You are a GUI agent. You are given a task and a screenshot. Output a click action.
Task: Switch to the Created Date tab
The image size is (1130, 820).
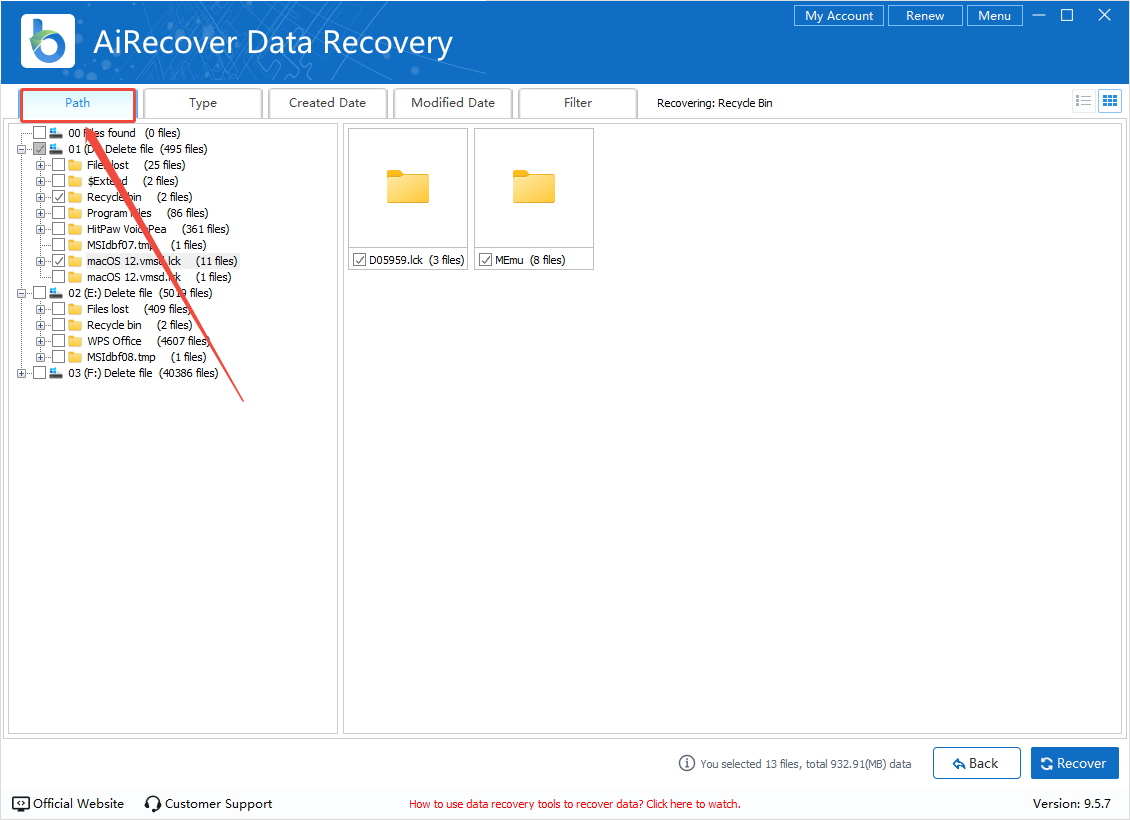[327, 103]
